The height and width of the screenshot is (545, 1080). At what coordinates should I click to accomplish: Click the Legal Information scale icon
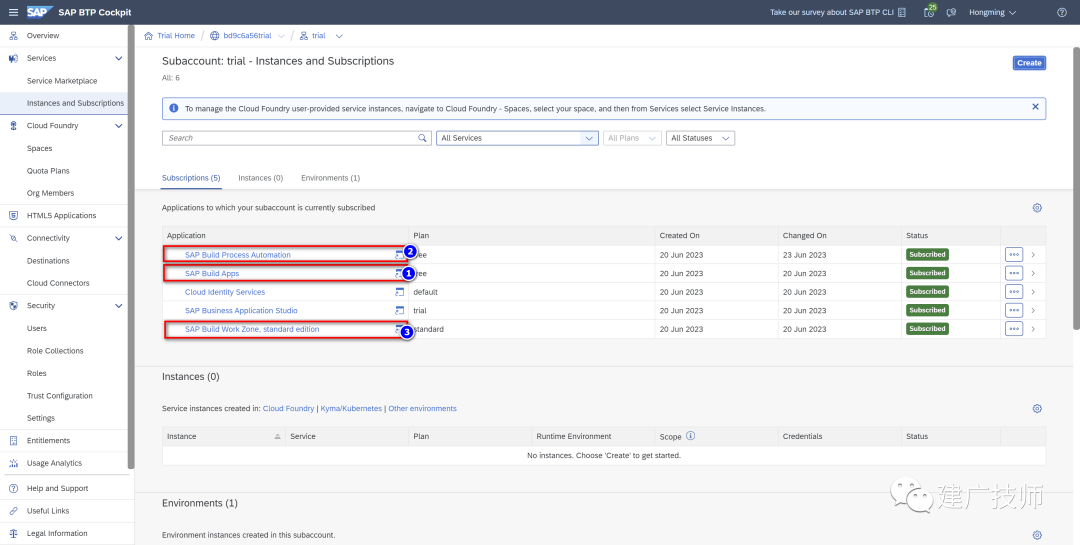pos(13,533)
